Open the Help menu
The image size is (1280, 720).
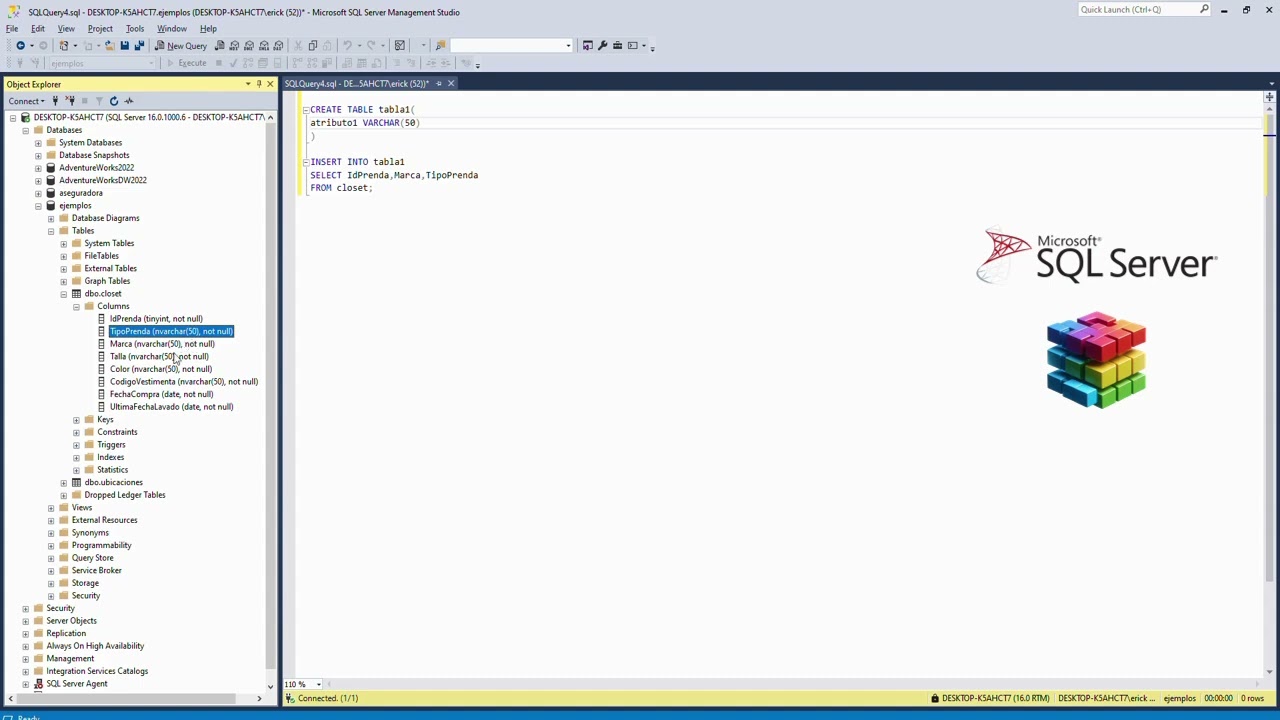(x=208, y=28)
